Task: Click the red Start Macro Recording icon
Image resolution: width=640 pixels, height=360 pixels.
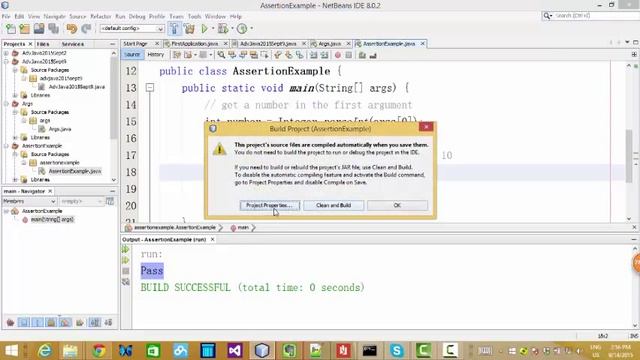Action: pyautogui.click(x=338, y=55)
